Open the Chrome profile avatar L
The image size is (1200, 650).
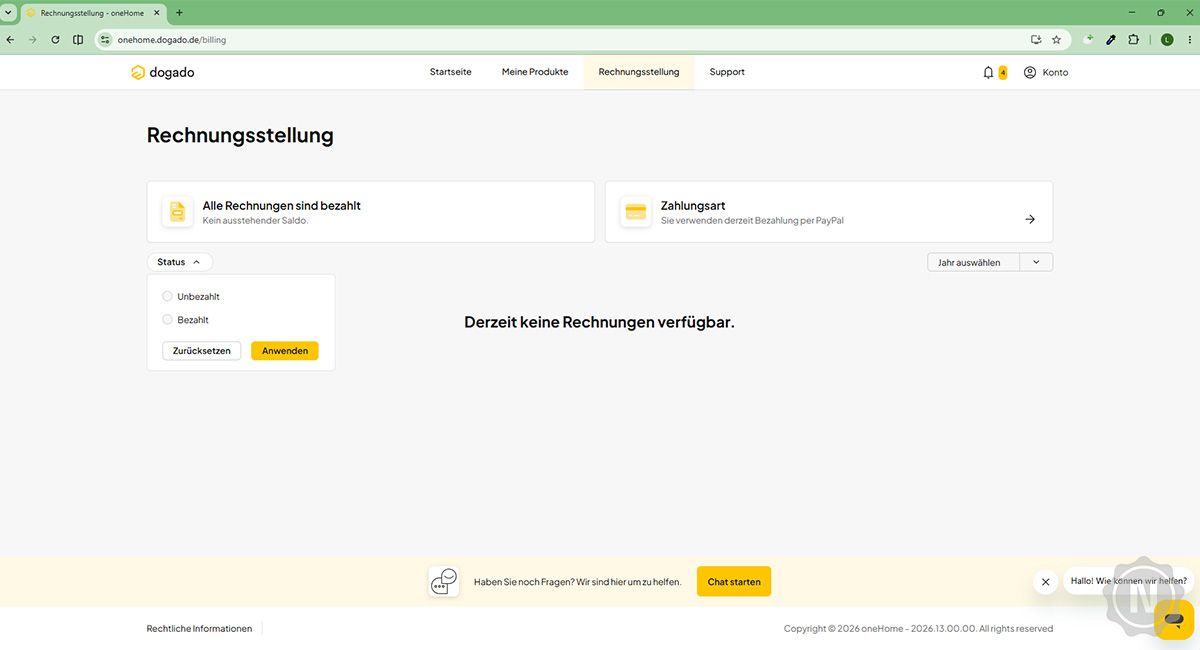[1166, 40]
